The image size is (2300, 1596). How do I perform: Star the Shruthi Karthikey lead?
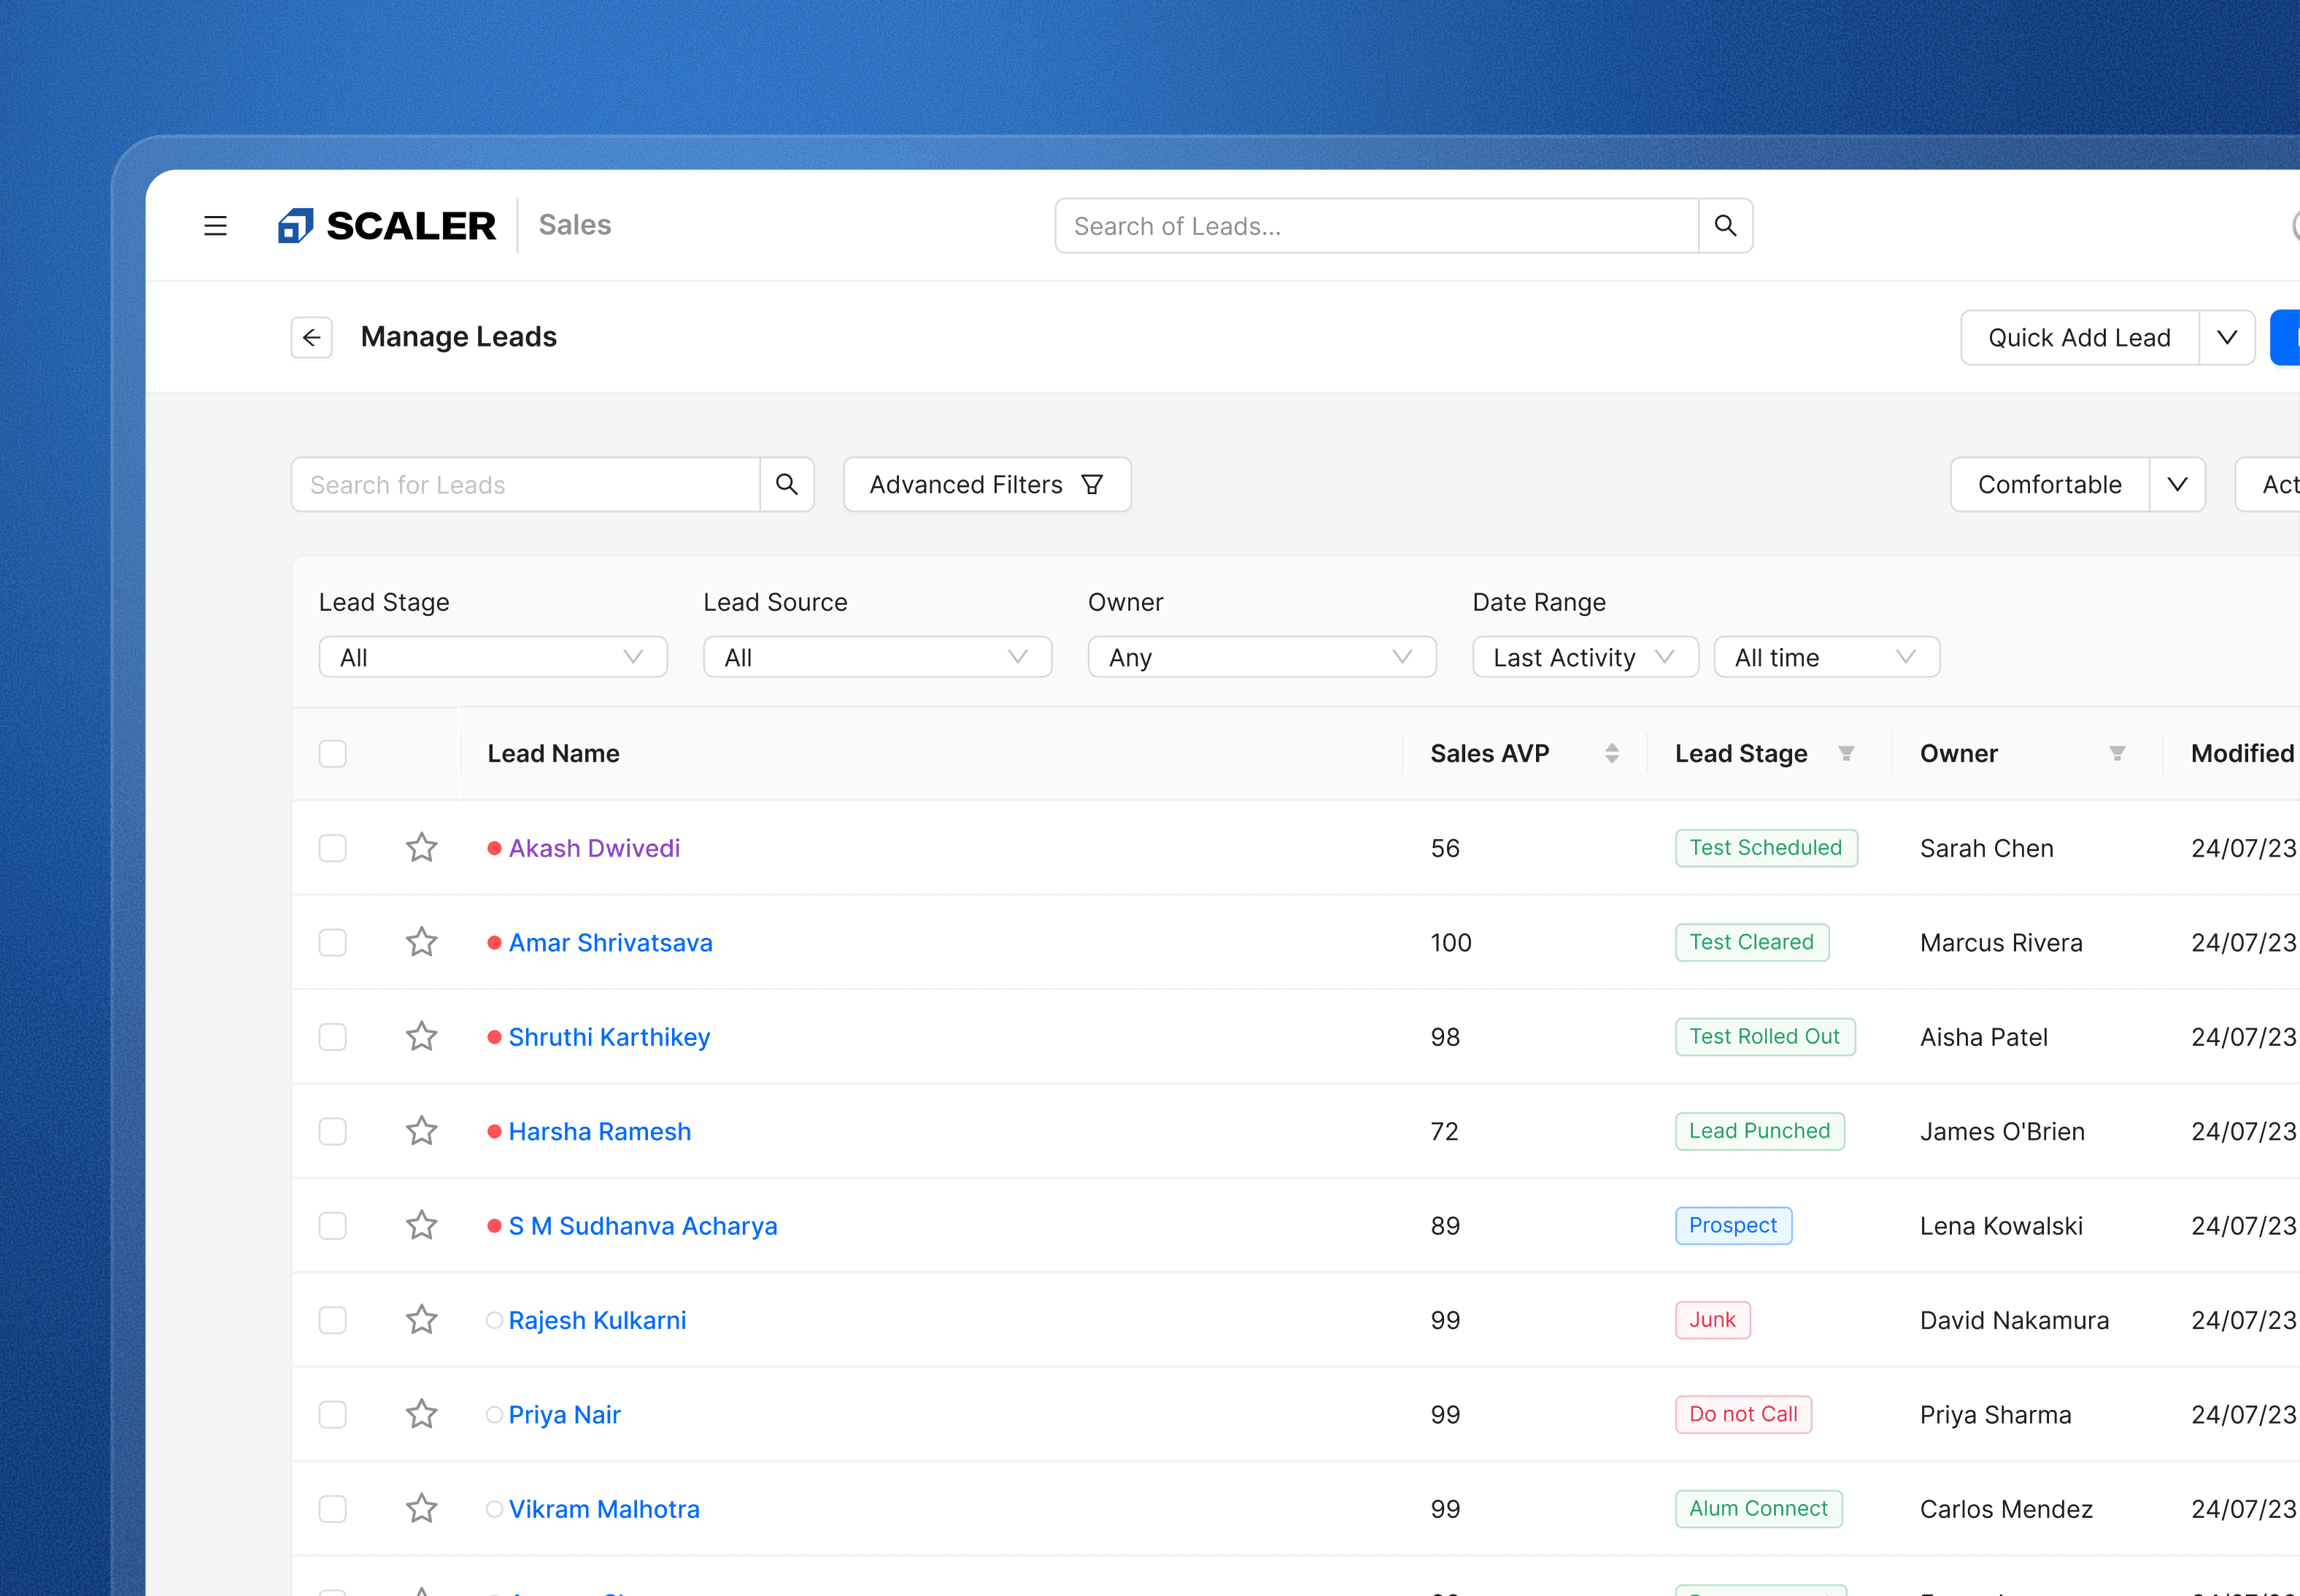422,1037
